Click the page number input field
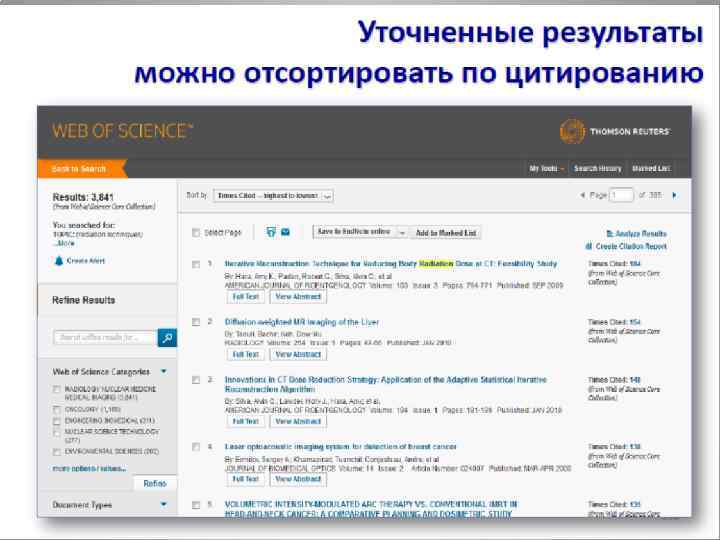The image size is (720, 540). coord(621,196)
